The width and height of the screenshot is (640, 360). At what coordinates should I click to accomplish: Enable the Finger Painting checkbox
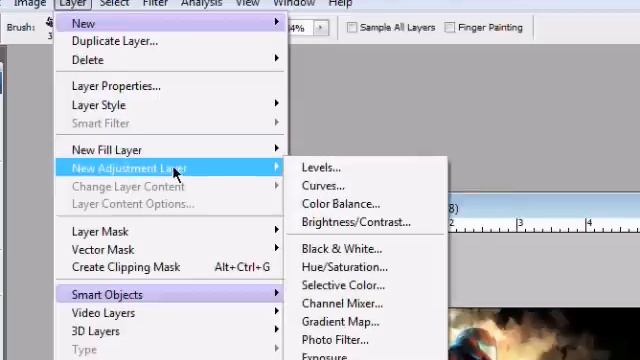(x=449, y=27)
